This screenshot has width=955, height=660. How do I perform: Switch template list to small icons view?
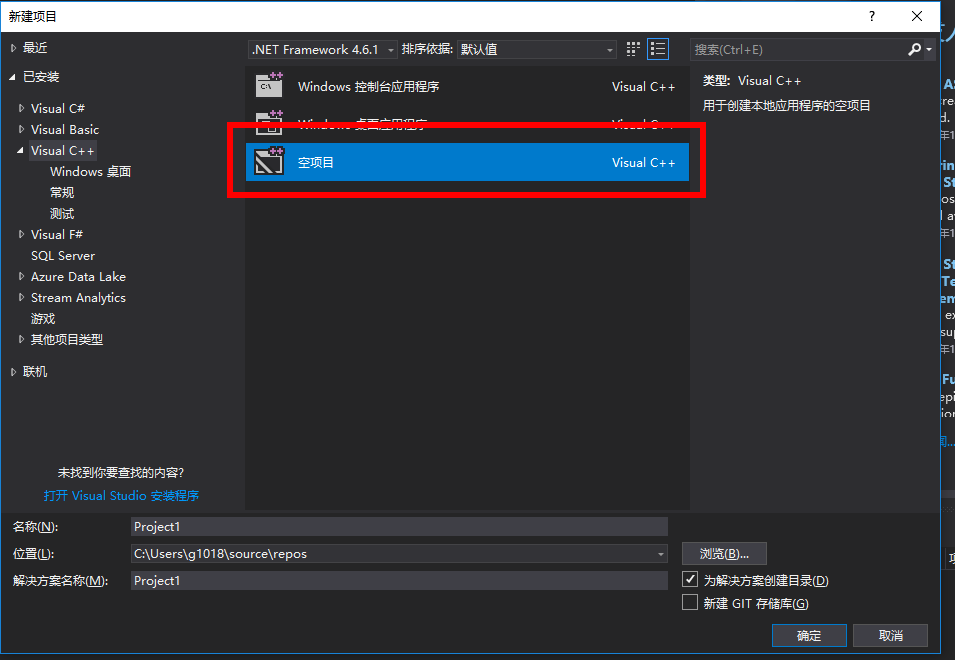pyautogui.click(x=633, y=49)
